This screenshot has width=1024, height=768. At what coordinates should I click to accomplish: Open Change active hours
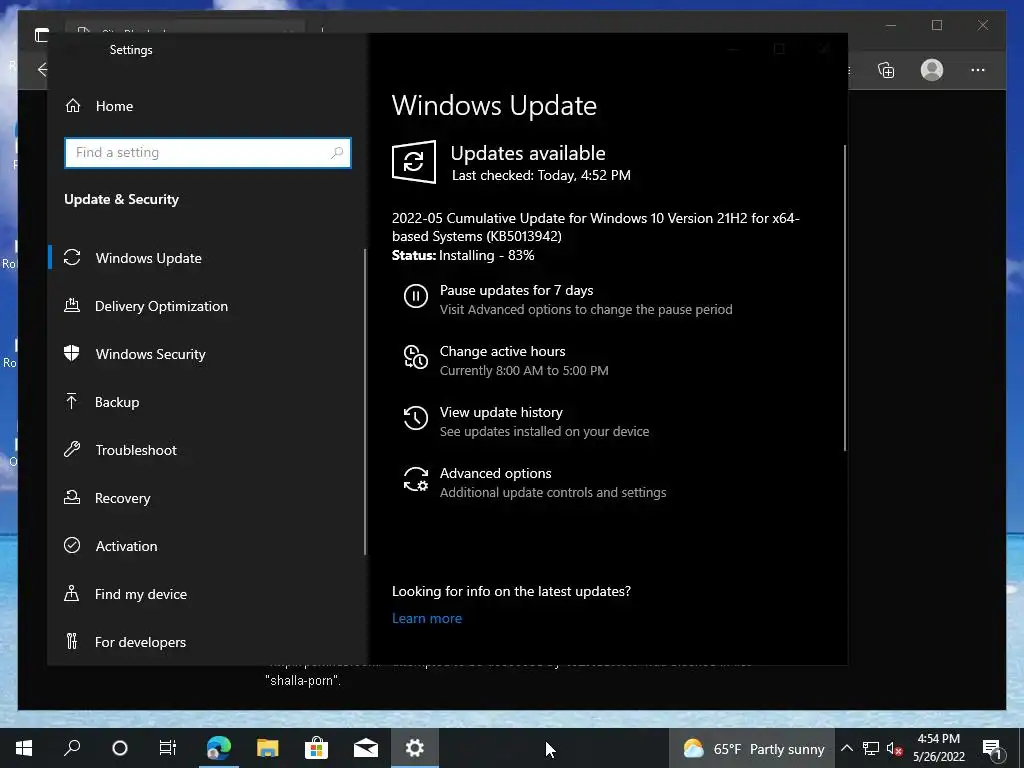[502, 351]
